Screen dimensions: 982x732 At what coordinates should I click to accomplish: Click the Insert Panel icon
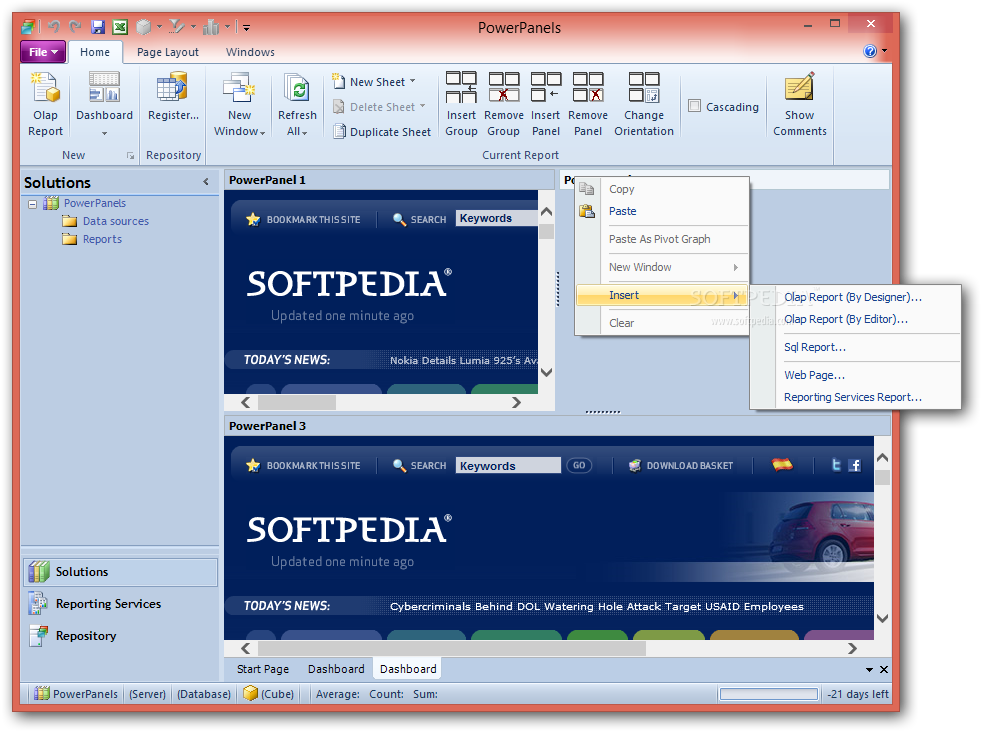pos(545,87)
